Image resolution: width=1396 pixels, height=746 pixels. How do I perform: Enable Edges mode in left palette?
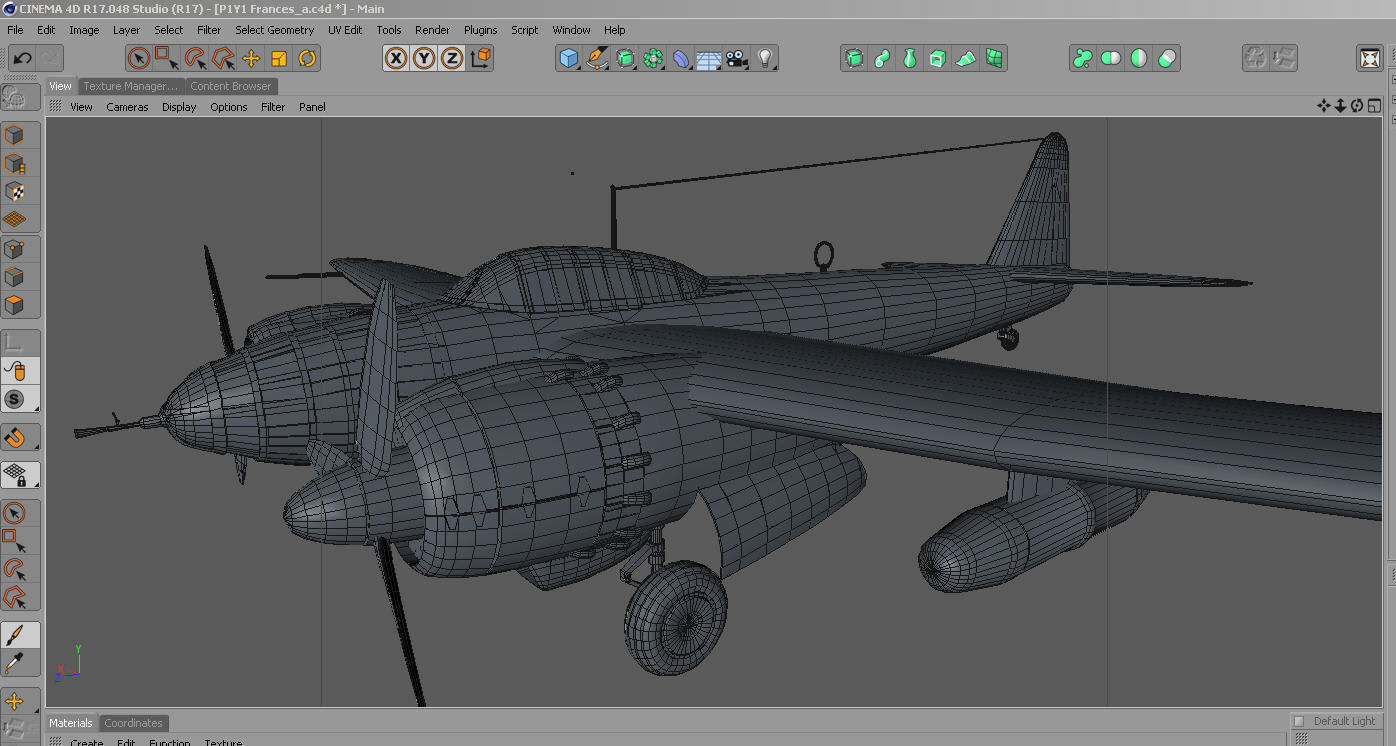14,277
